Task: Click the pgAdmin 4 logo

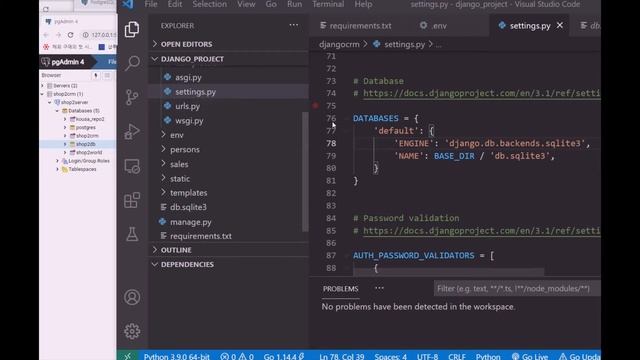Action: pos(63,62)
